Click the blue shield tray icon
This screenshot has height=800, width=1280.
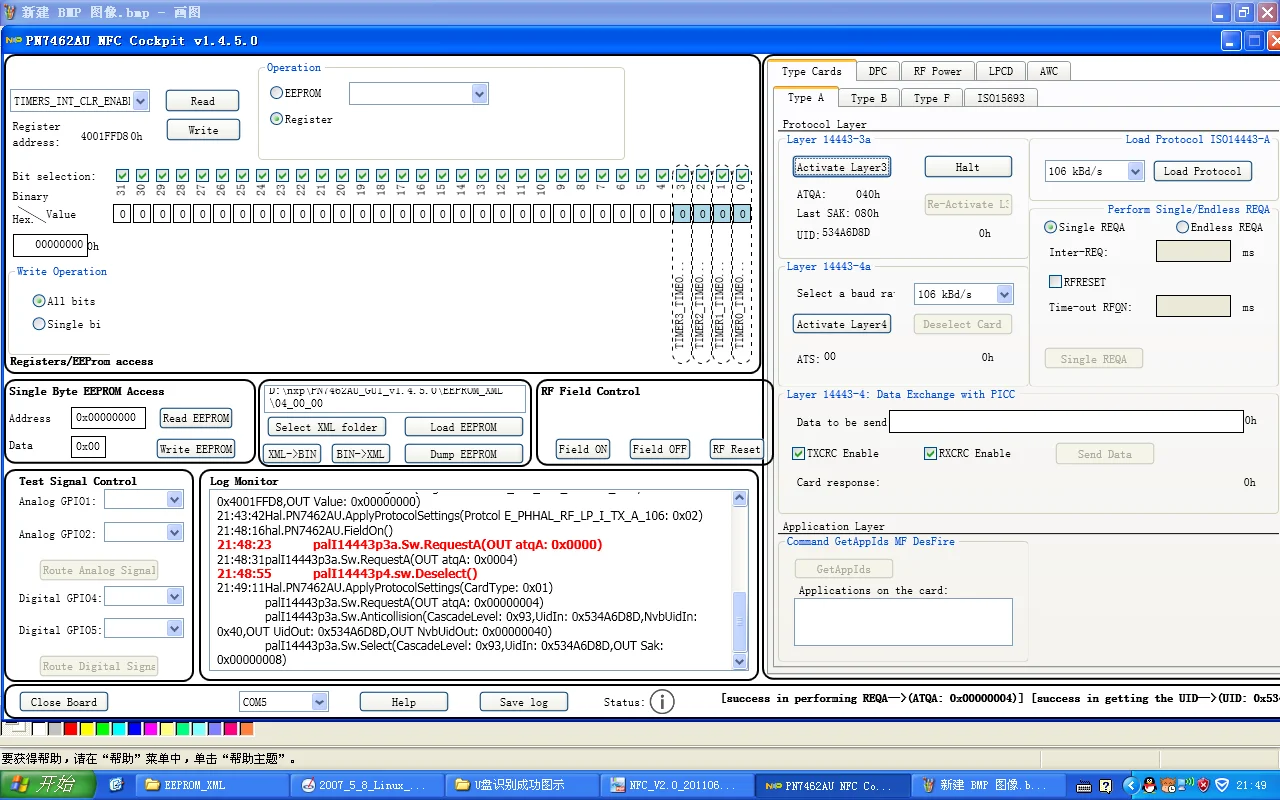(x=1222, y=785)
